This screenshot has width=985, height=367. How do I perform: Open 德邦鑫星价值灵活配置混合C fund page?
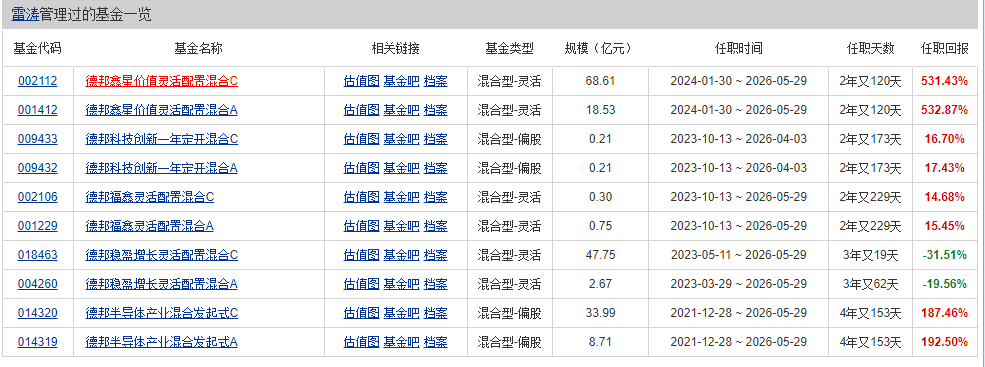pyautogui.click(x=162, y=81)
